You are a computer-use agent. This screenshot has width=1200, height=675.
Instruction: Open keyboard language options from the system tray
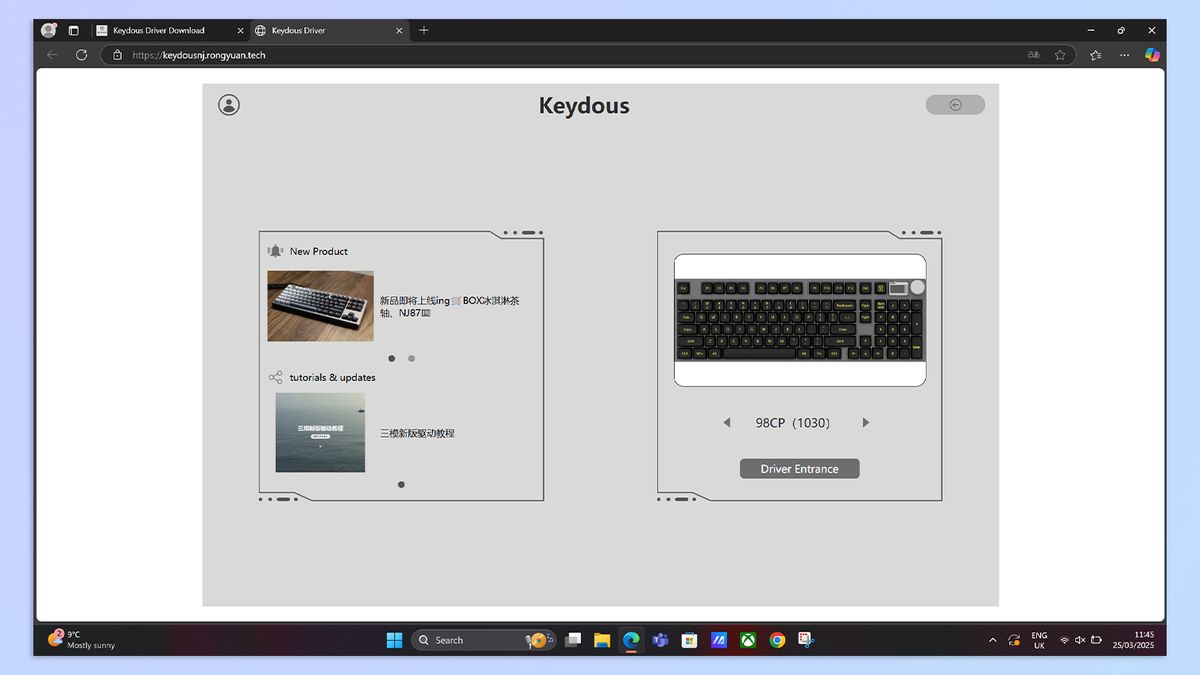tap(1038, 640)
